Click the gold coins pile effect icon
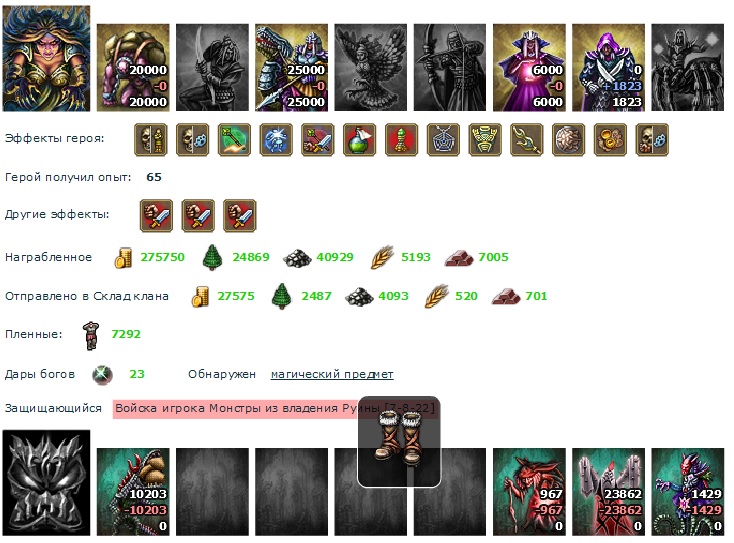 pyautogui.click(x=610, y=139)
